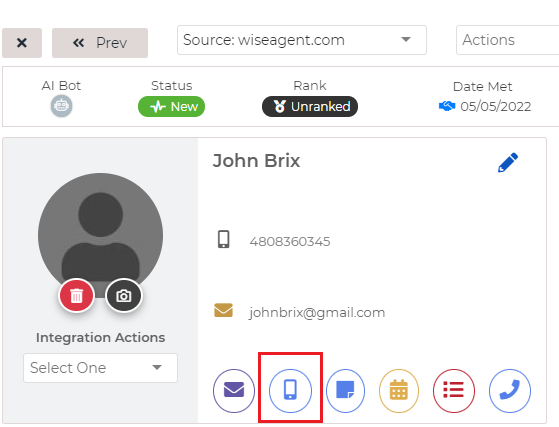559x427 pixels.
Task: Click the red task list icon
Action: (x=453, y=391)
